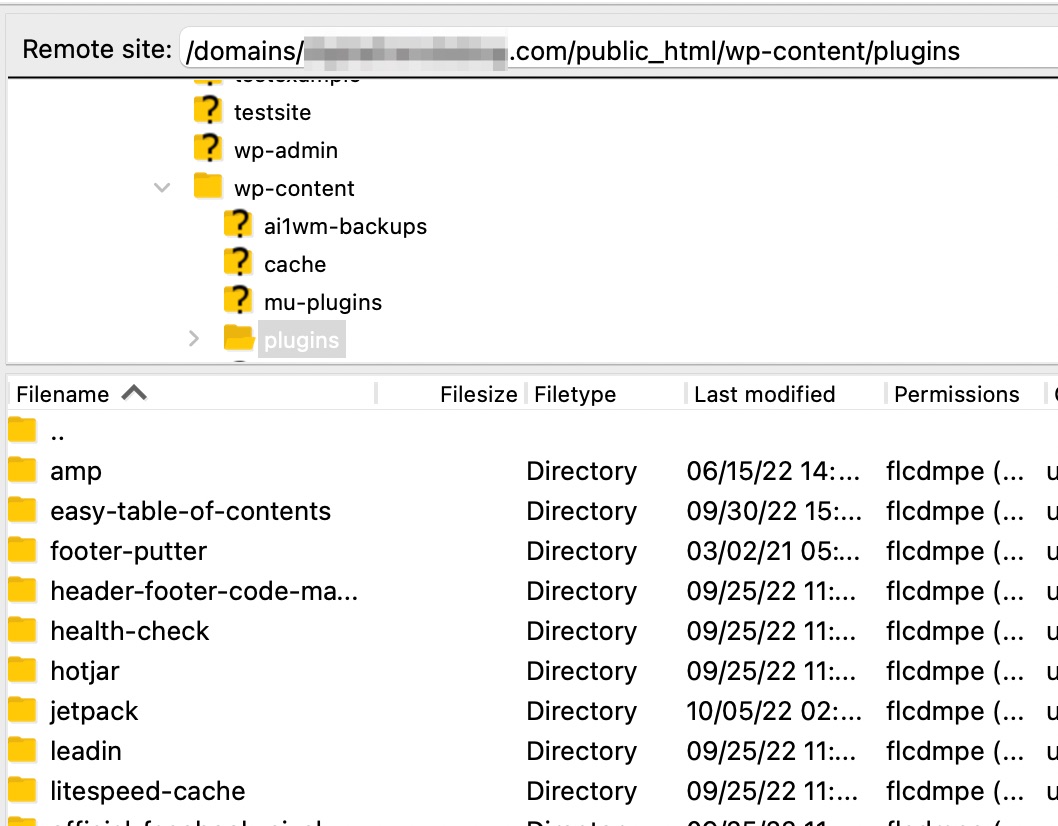Sort files by Filename column header

(192, 394)
